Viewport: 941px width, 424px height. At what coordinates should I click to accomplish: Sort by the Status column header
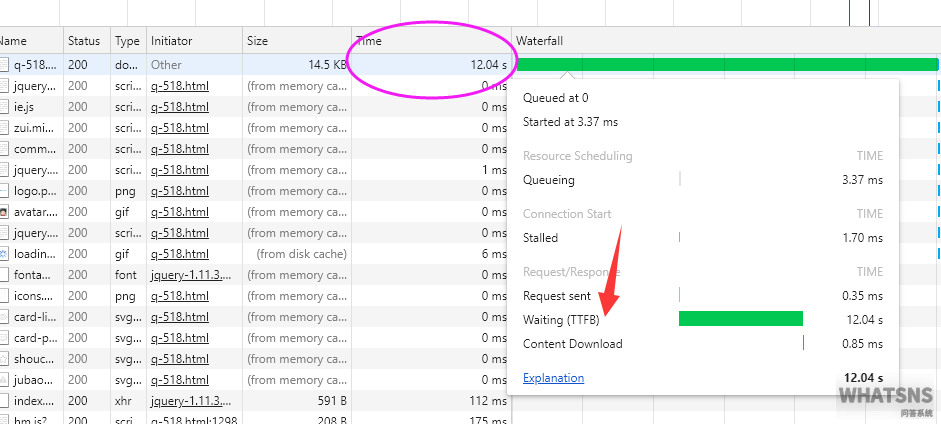point(84,41)
